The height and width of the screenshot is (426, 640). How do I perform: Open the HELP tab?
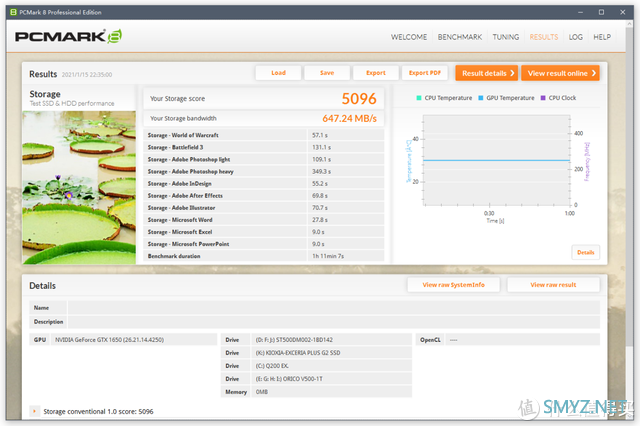pos(602,37)
